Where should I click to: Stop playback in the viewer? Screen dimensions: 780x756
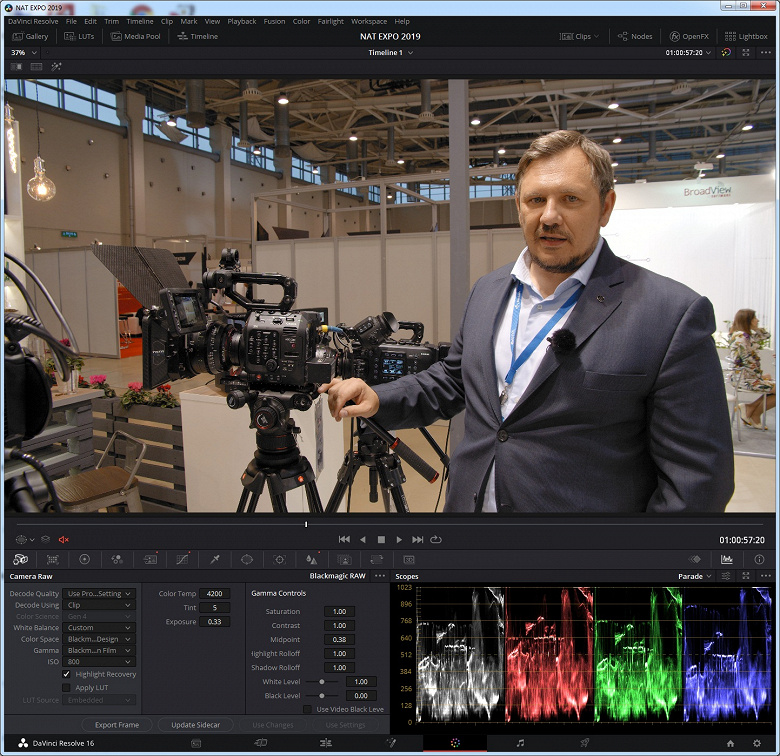click(x=381, y=540)
